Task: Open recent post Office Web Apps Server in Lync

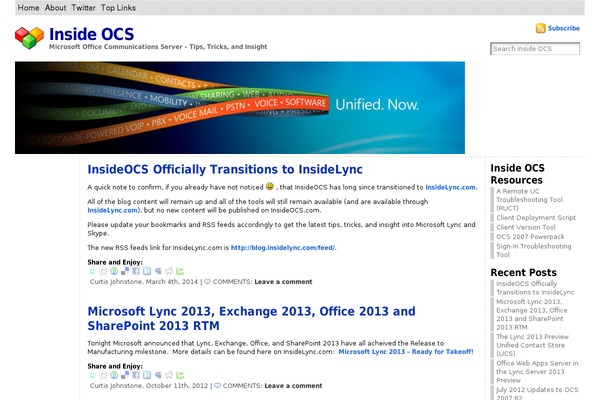Action: point(537,372)
